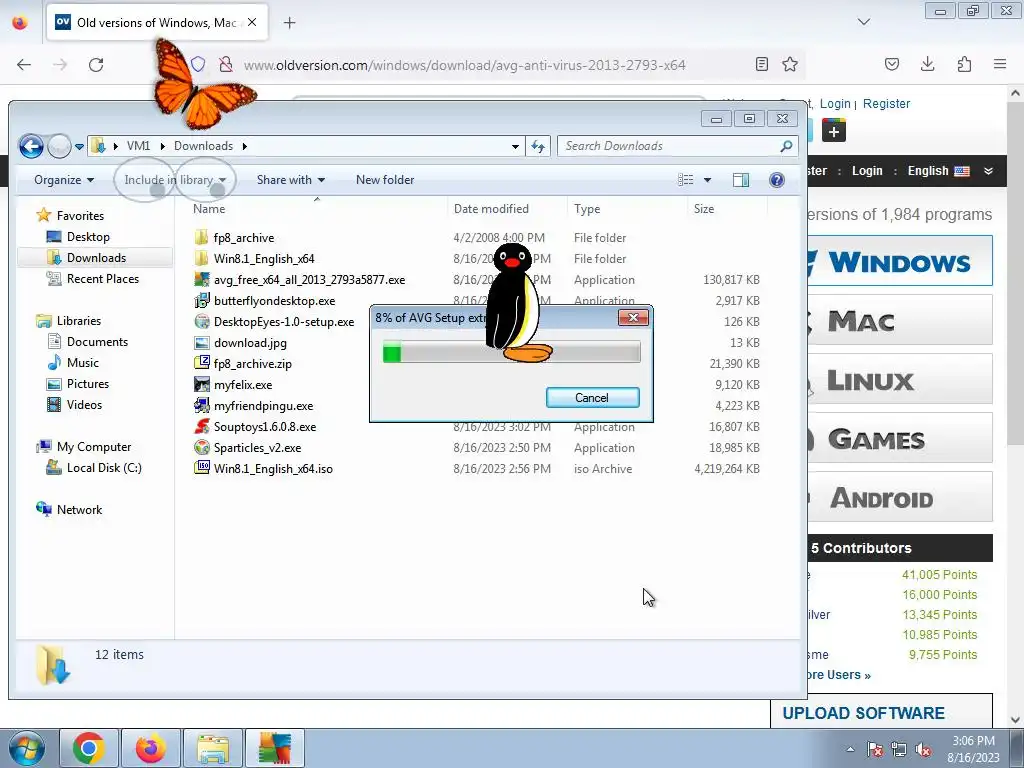Open the Explorer help question mark icon
This screenshot has width=1024, height=768.
(x=776, y=180)
